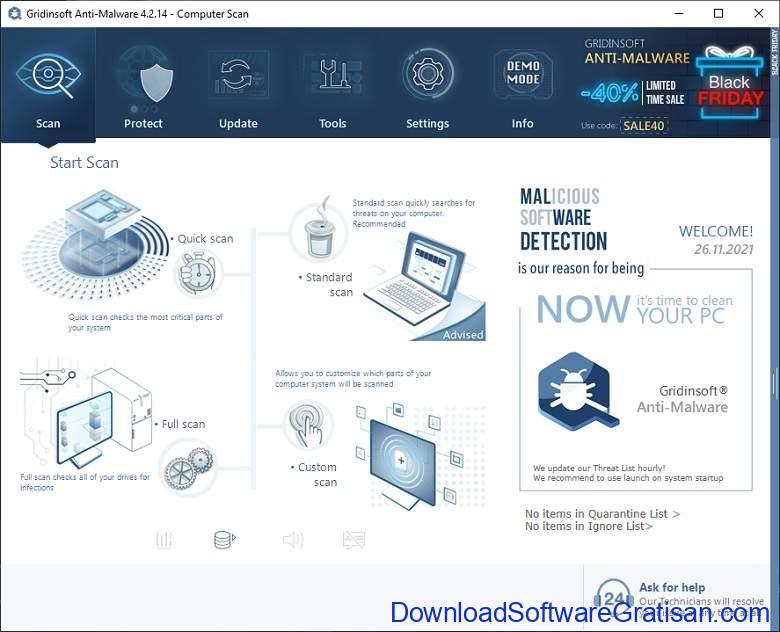The width and height of the screenshot is (780, 632).
Task: Start Custom scan via finger tap icon
Action: 307,425
